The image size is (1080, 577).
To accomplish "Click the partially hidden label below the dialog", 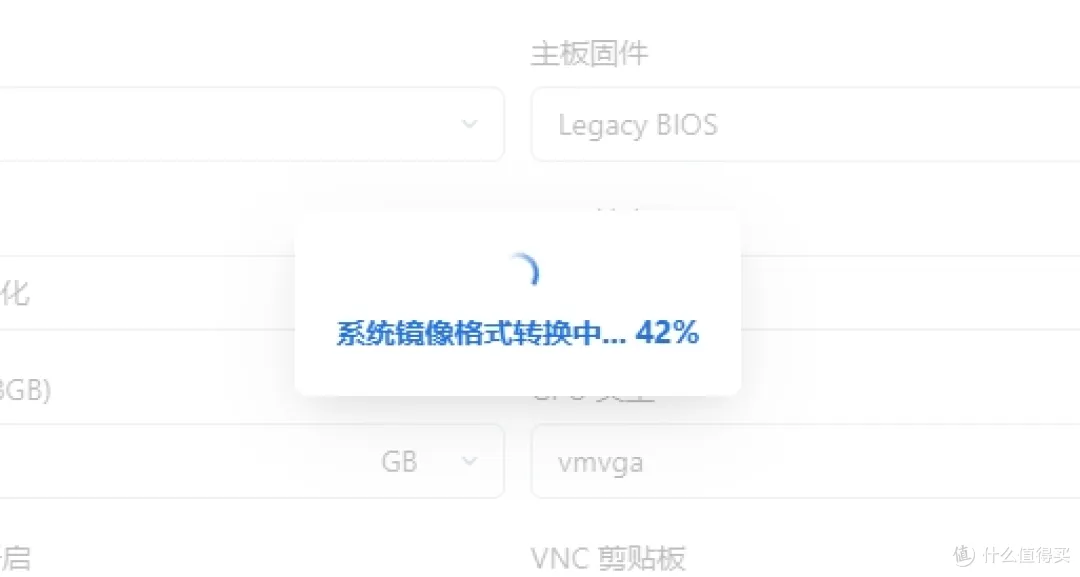I will click(594, 397).
